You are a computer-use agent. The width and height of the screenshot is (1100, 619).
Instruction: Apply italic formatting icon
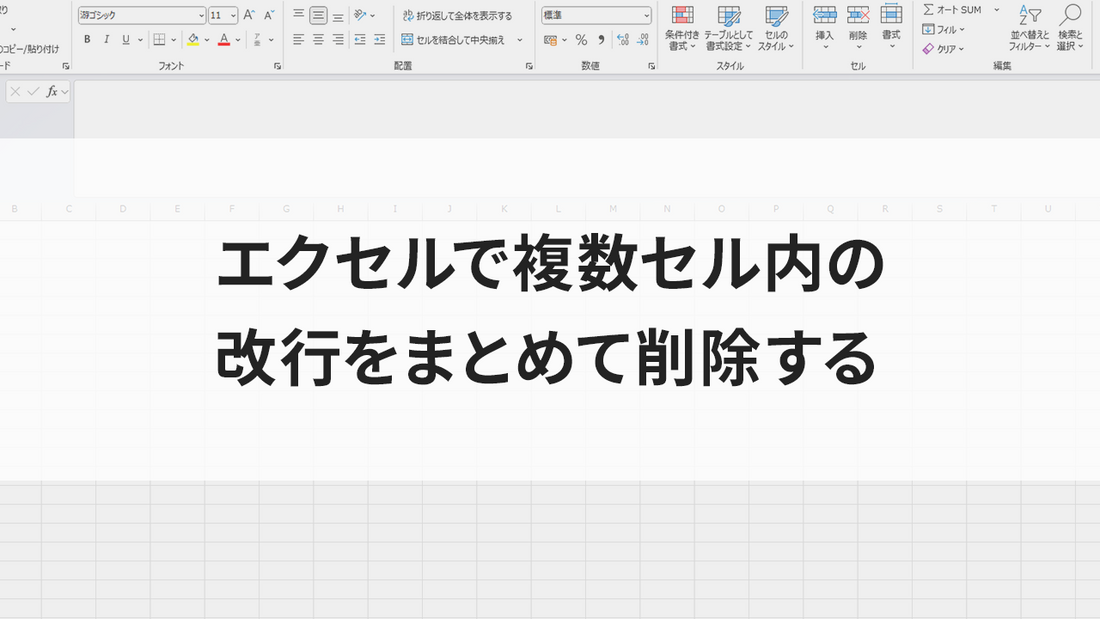coord(106,38)
